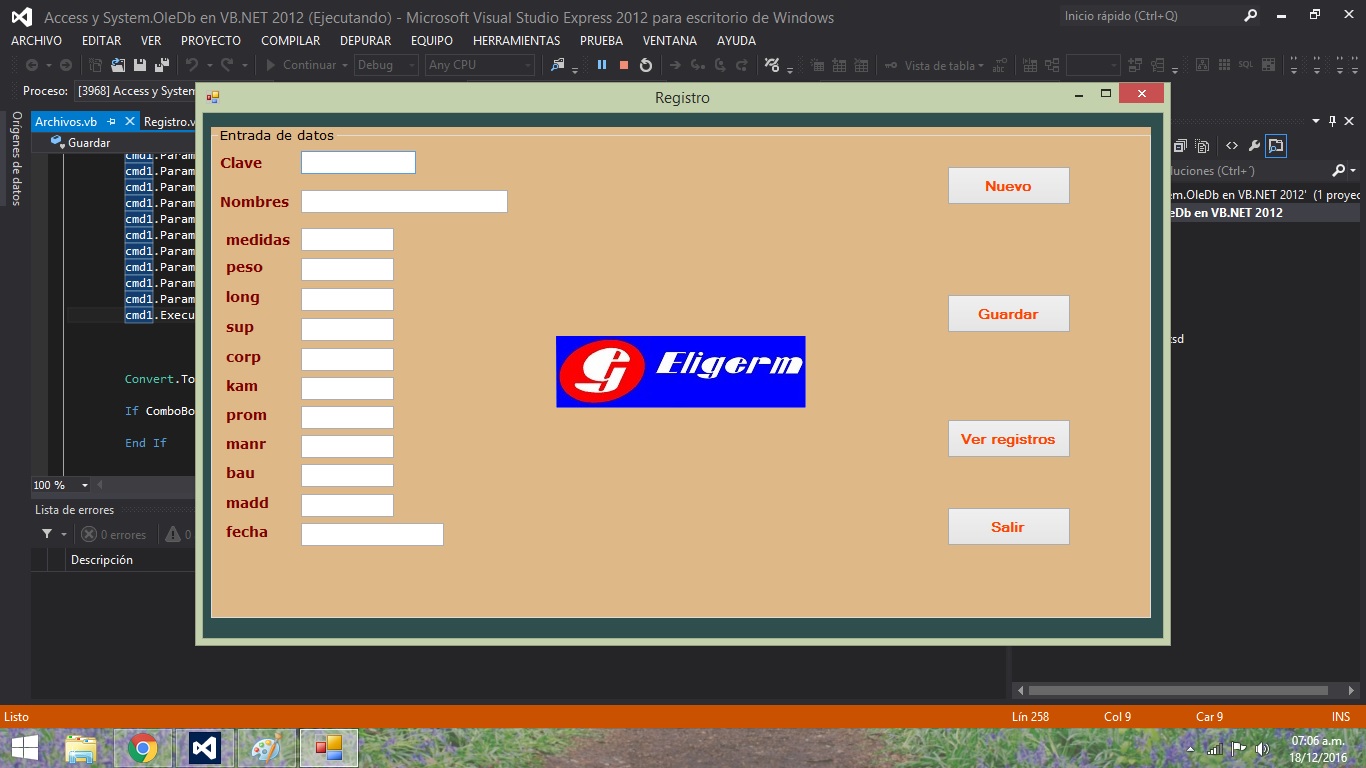Screen dimensions: 1366x768
Task: Click the Ver registros button
Action: (1008, 439)
